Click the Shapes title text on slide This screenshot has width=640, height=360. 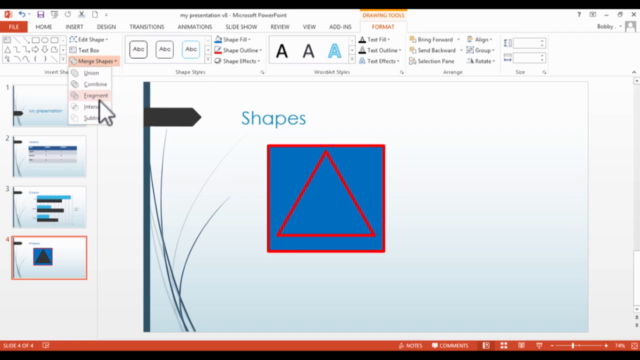[273, 118]
